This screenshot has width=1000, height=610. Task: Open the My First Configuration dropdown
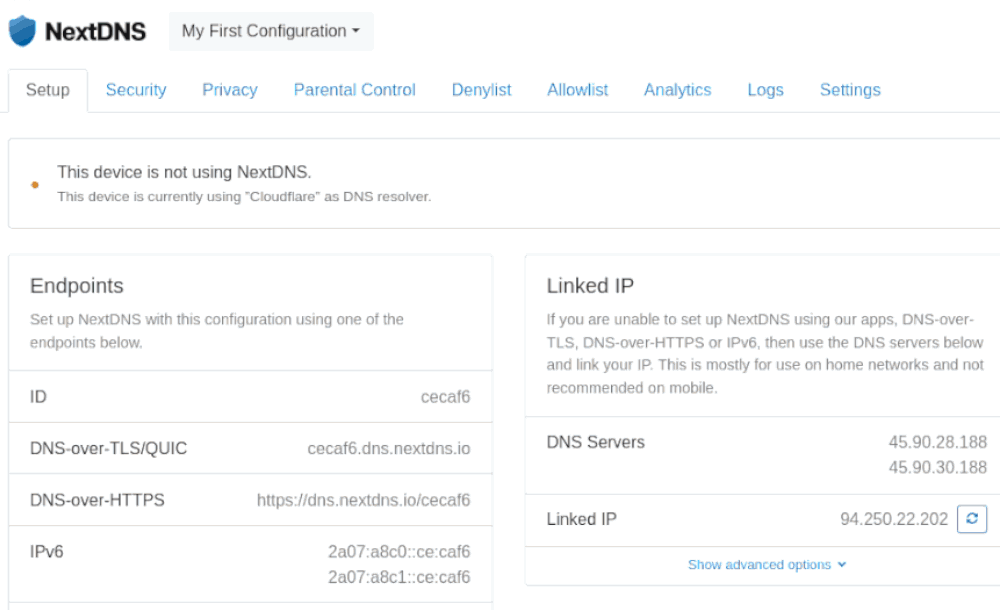point(271,31)
